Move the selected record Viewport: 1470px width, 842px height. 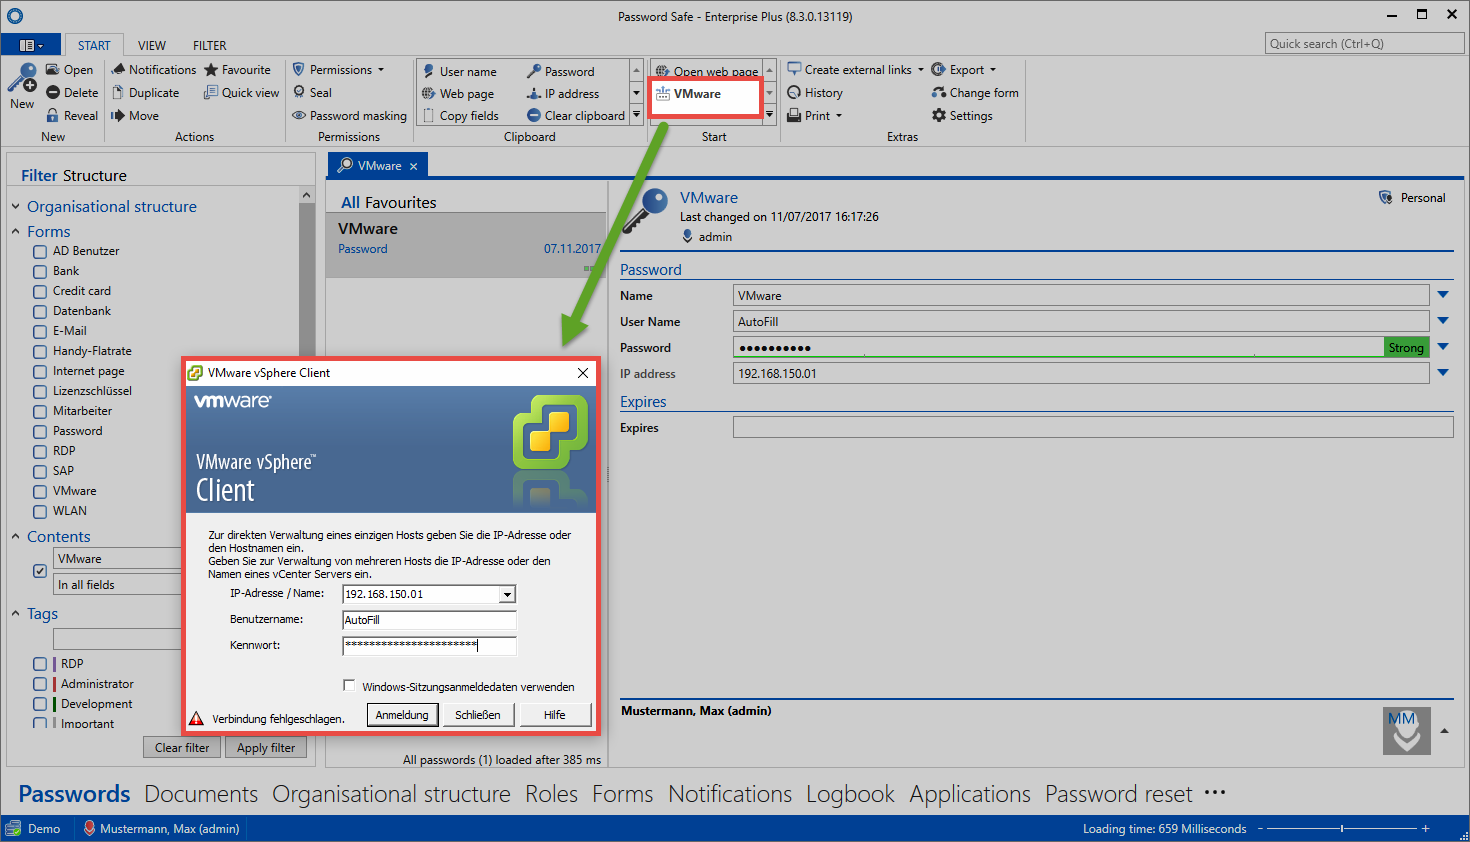pyautogui.click(x=135, y=116)
